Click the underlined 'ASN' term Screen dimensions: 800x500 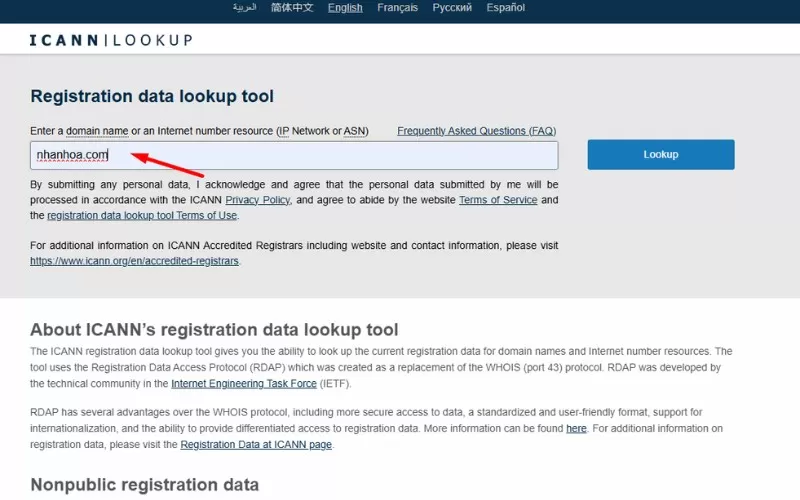(x=357, y=131)
